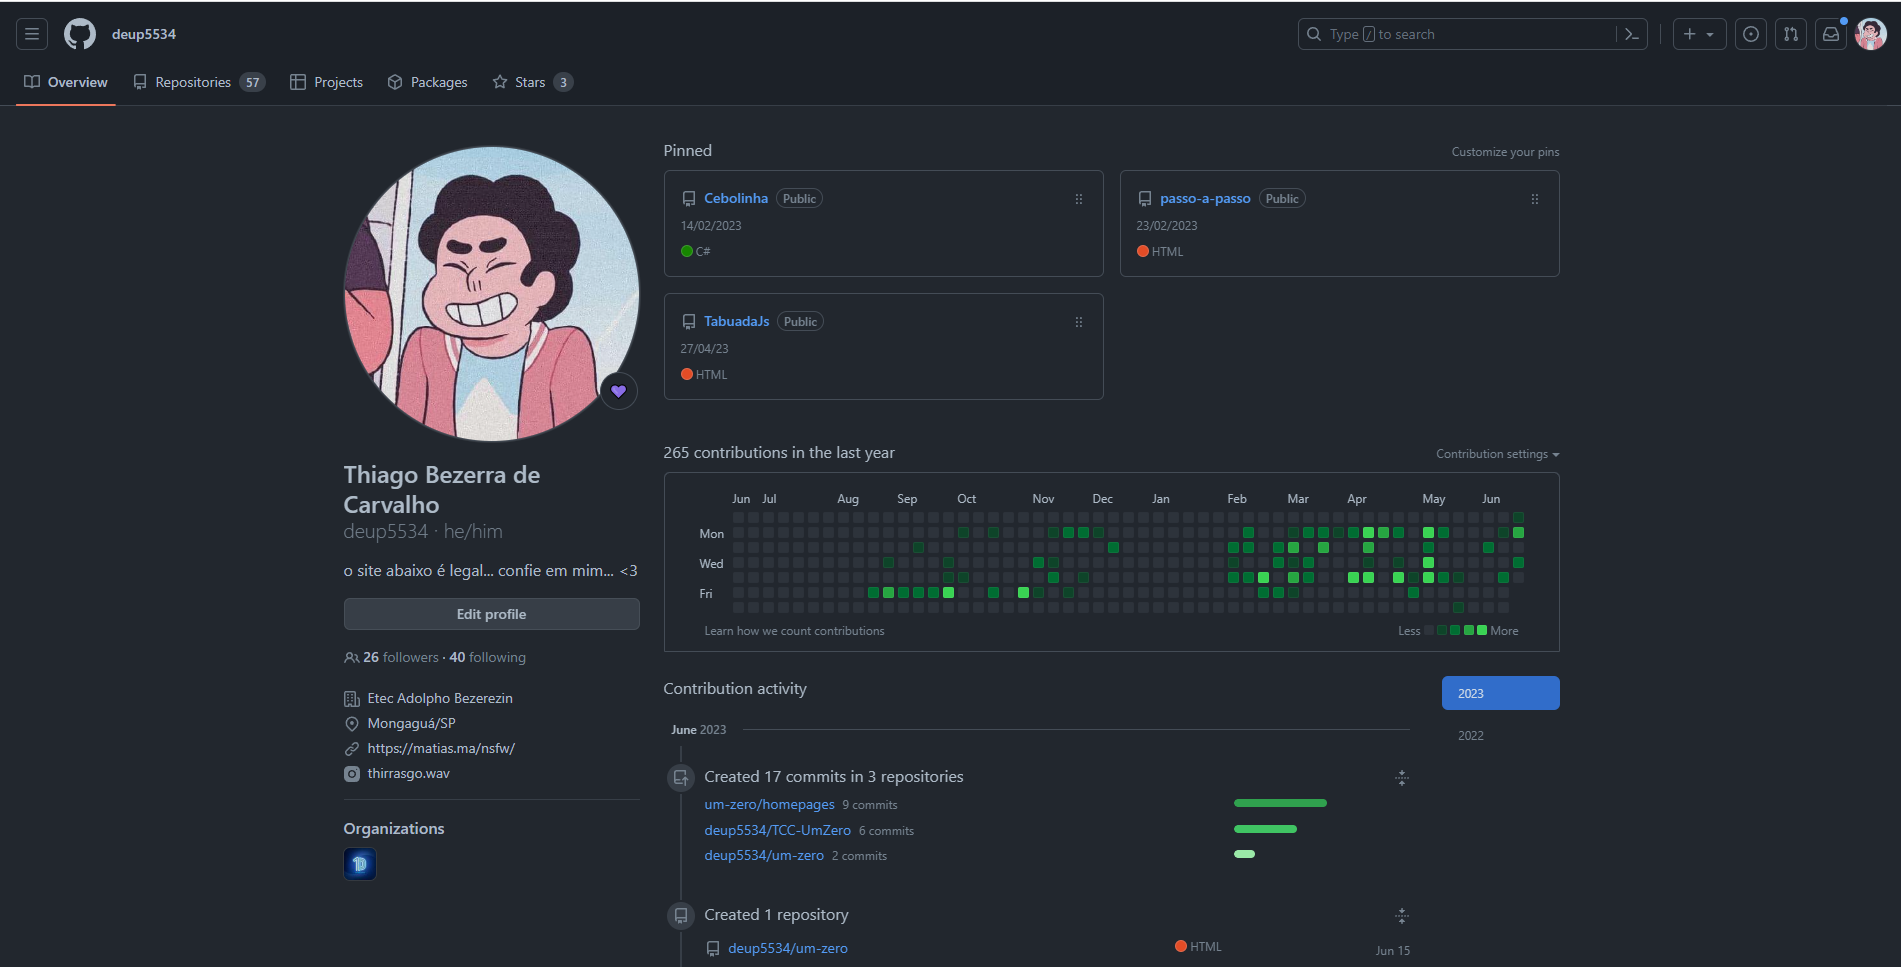Open the Create new plus dropdown
Screen dimensions: 1901x967
1699,34
